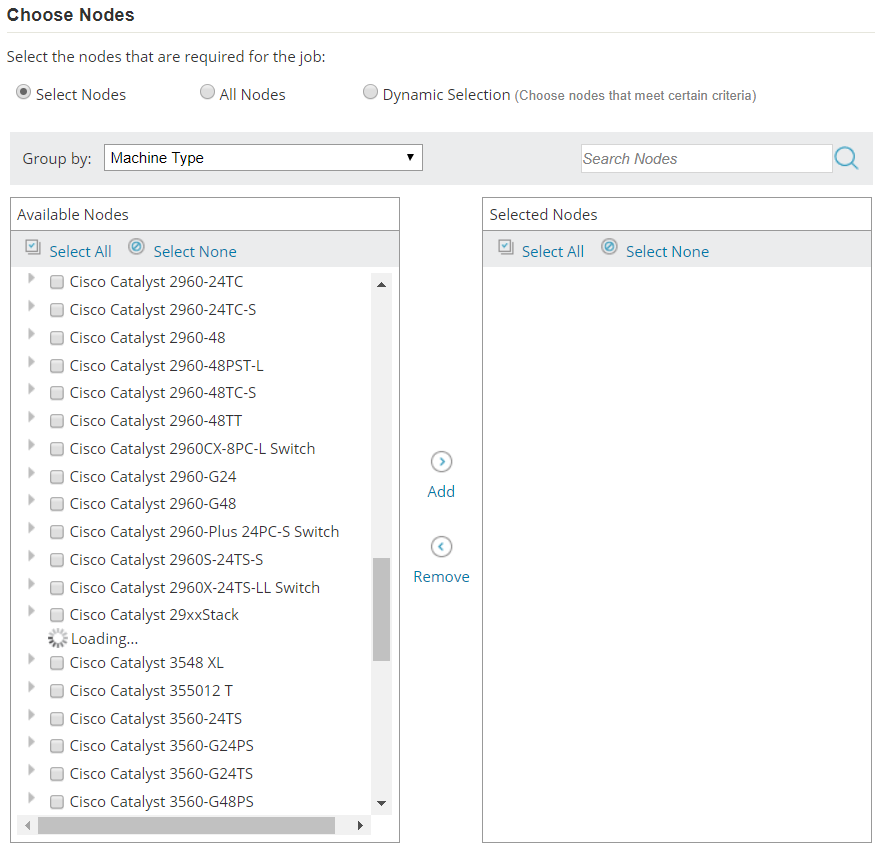Open the Group by Machine Type dropdown

click(263, 158)
